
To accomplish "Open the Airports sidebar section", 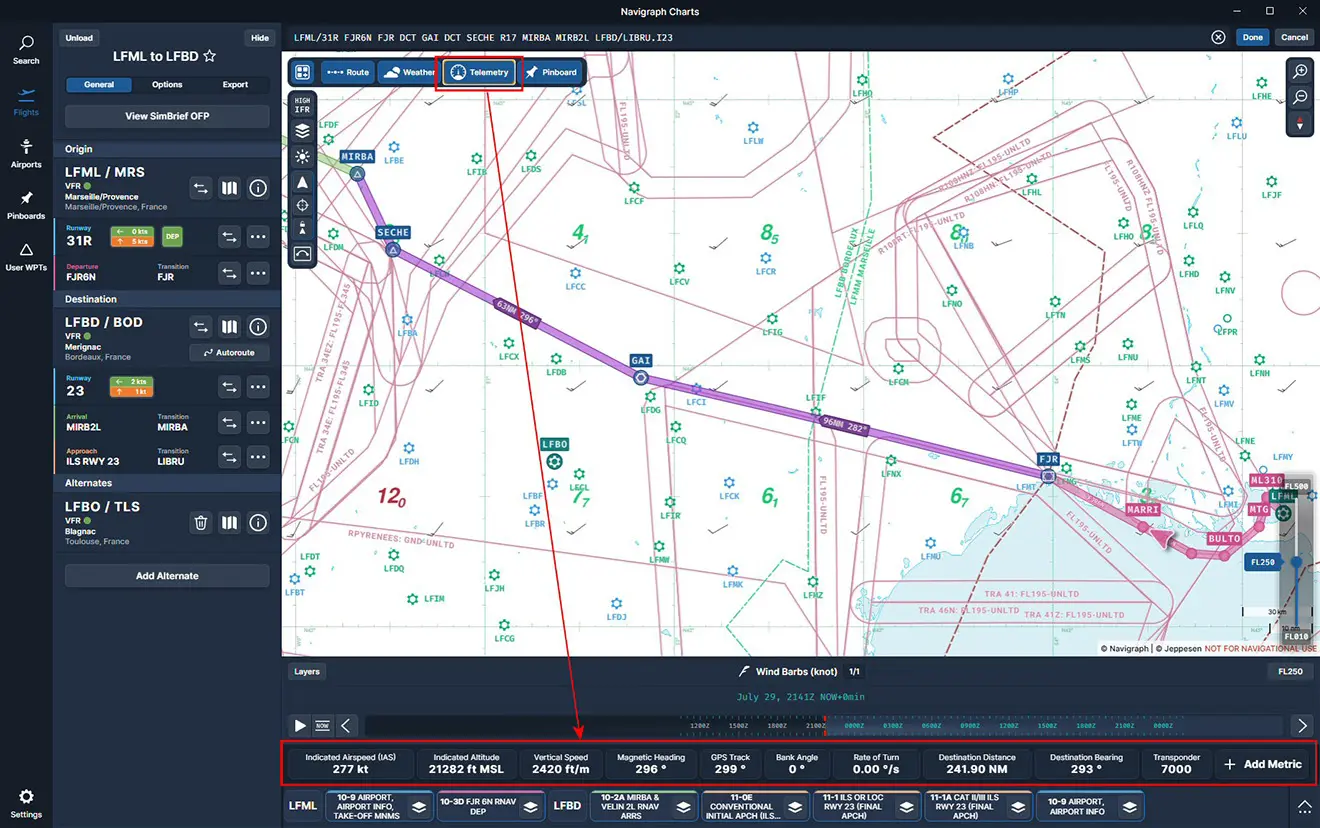I will [26, 153].
